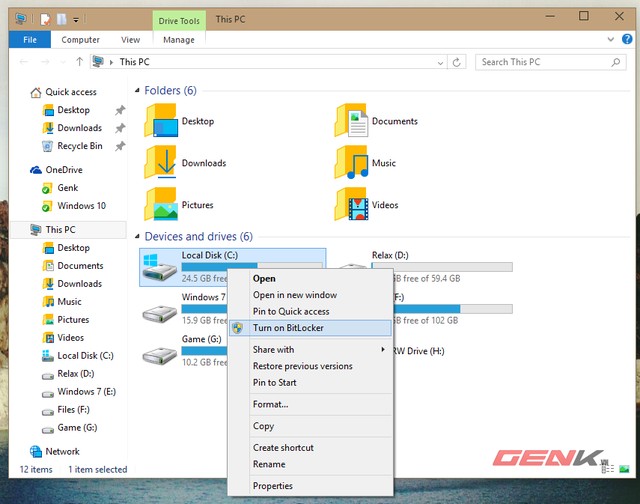Viewport: 640px width, 504px height.
Task: Collapse the Devices and drives (6) section
Action: click(137, 236)
